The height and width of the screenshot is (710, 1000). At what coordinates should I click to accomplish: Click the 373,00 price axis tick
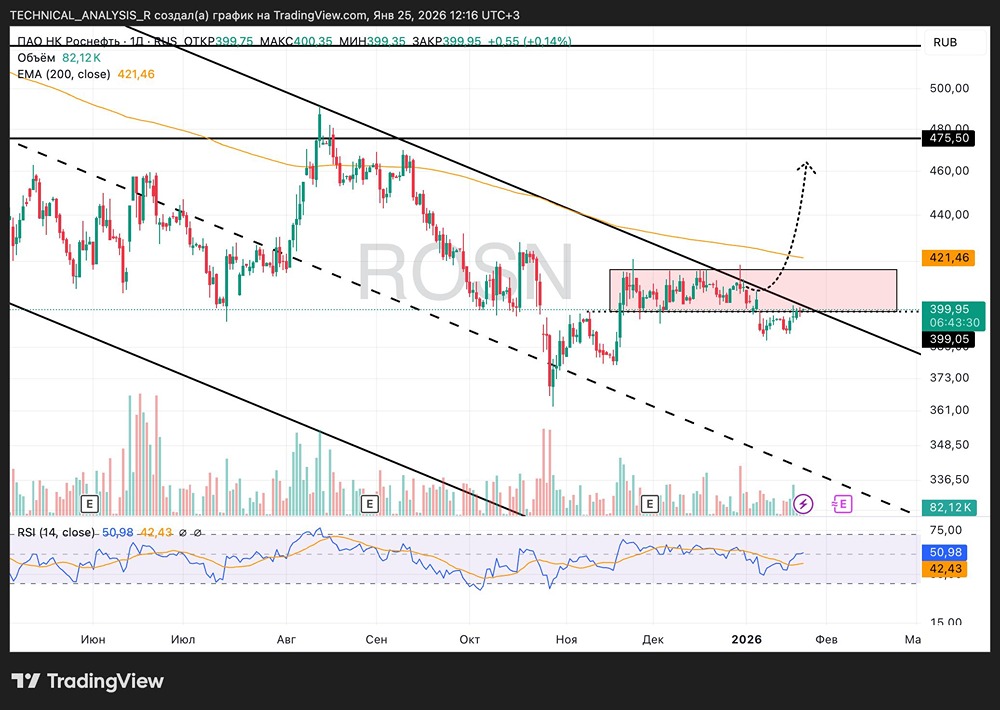[949, 378]
